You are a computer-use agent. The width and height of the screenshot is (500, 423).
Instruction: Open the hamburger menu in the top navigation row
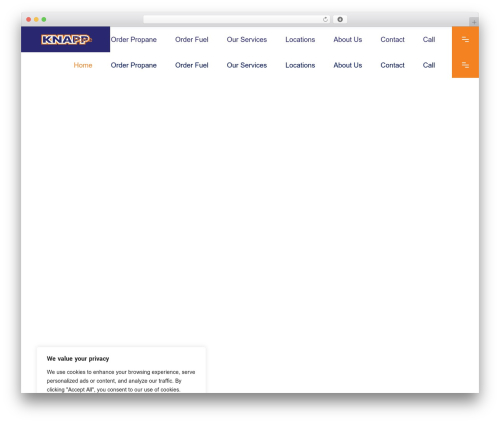[x=465, y=40]
